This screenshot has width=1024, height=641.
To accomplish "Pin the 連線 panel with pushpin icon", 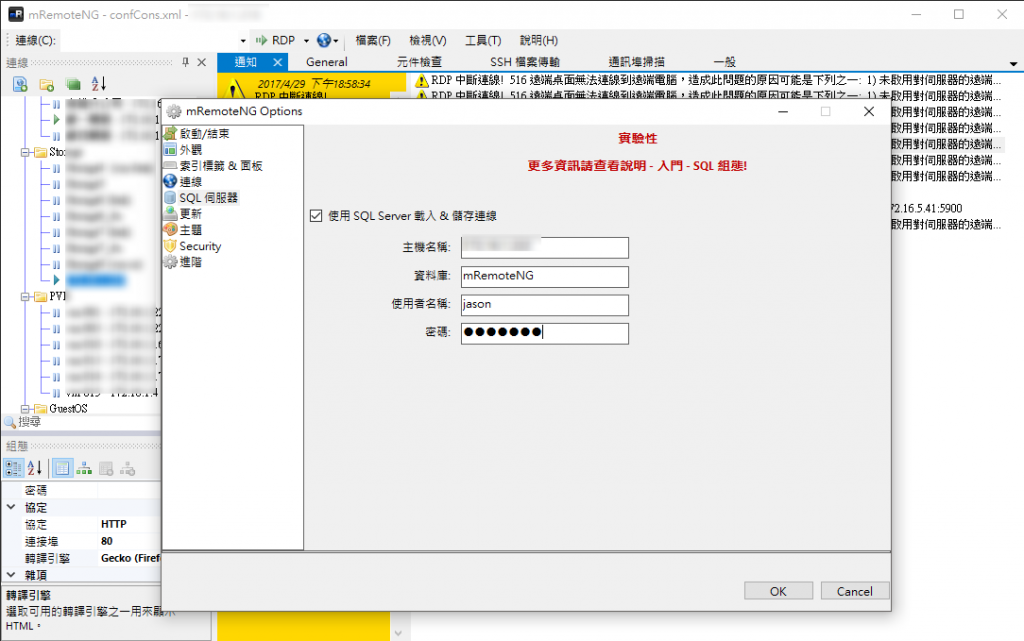I will click(185, 62).
